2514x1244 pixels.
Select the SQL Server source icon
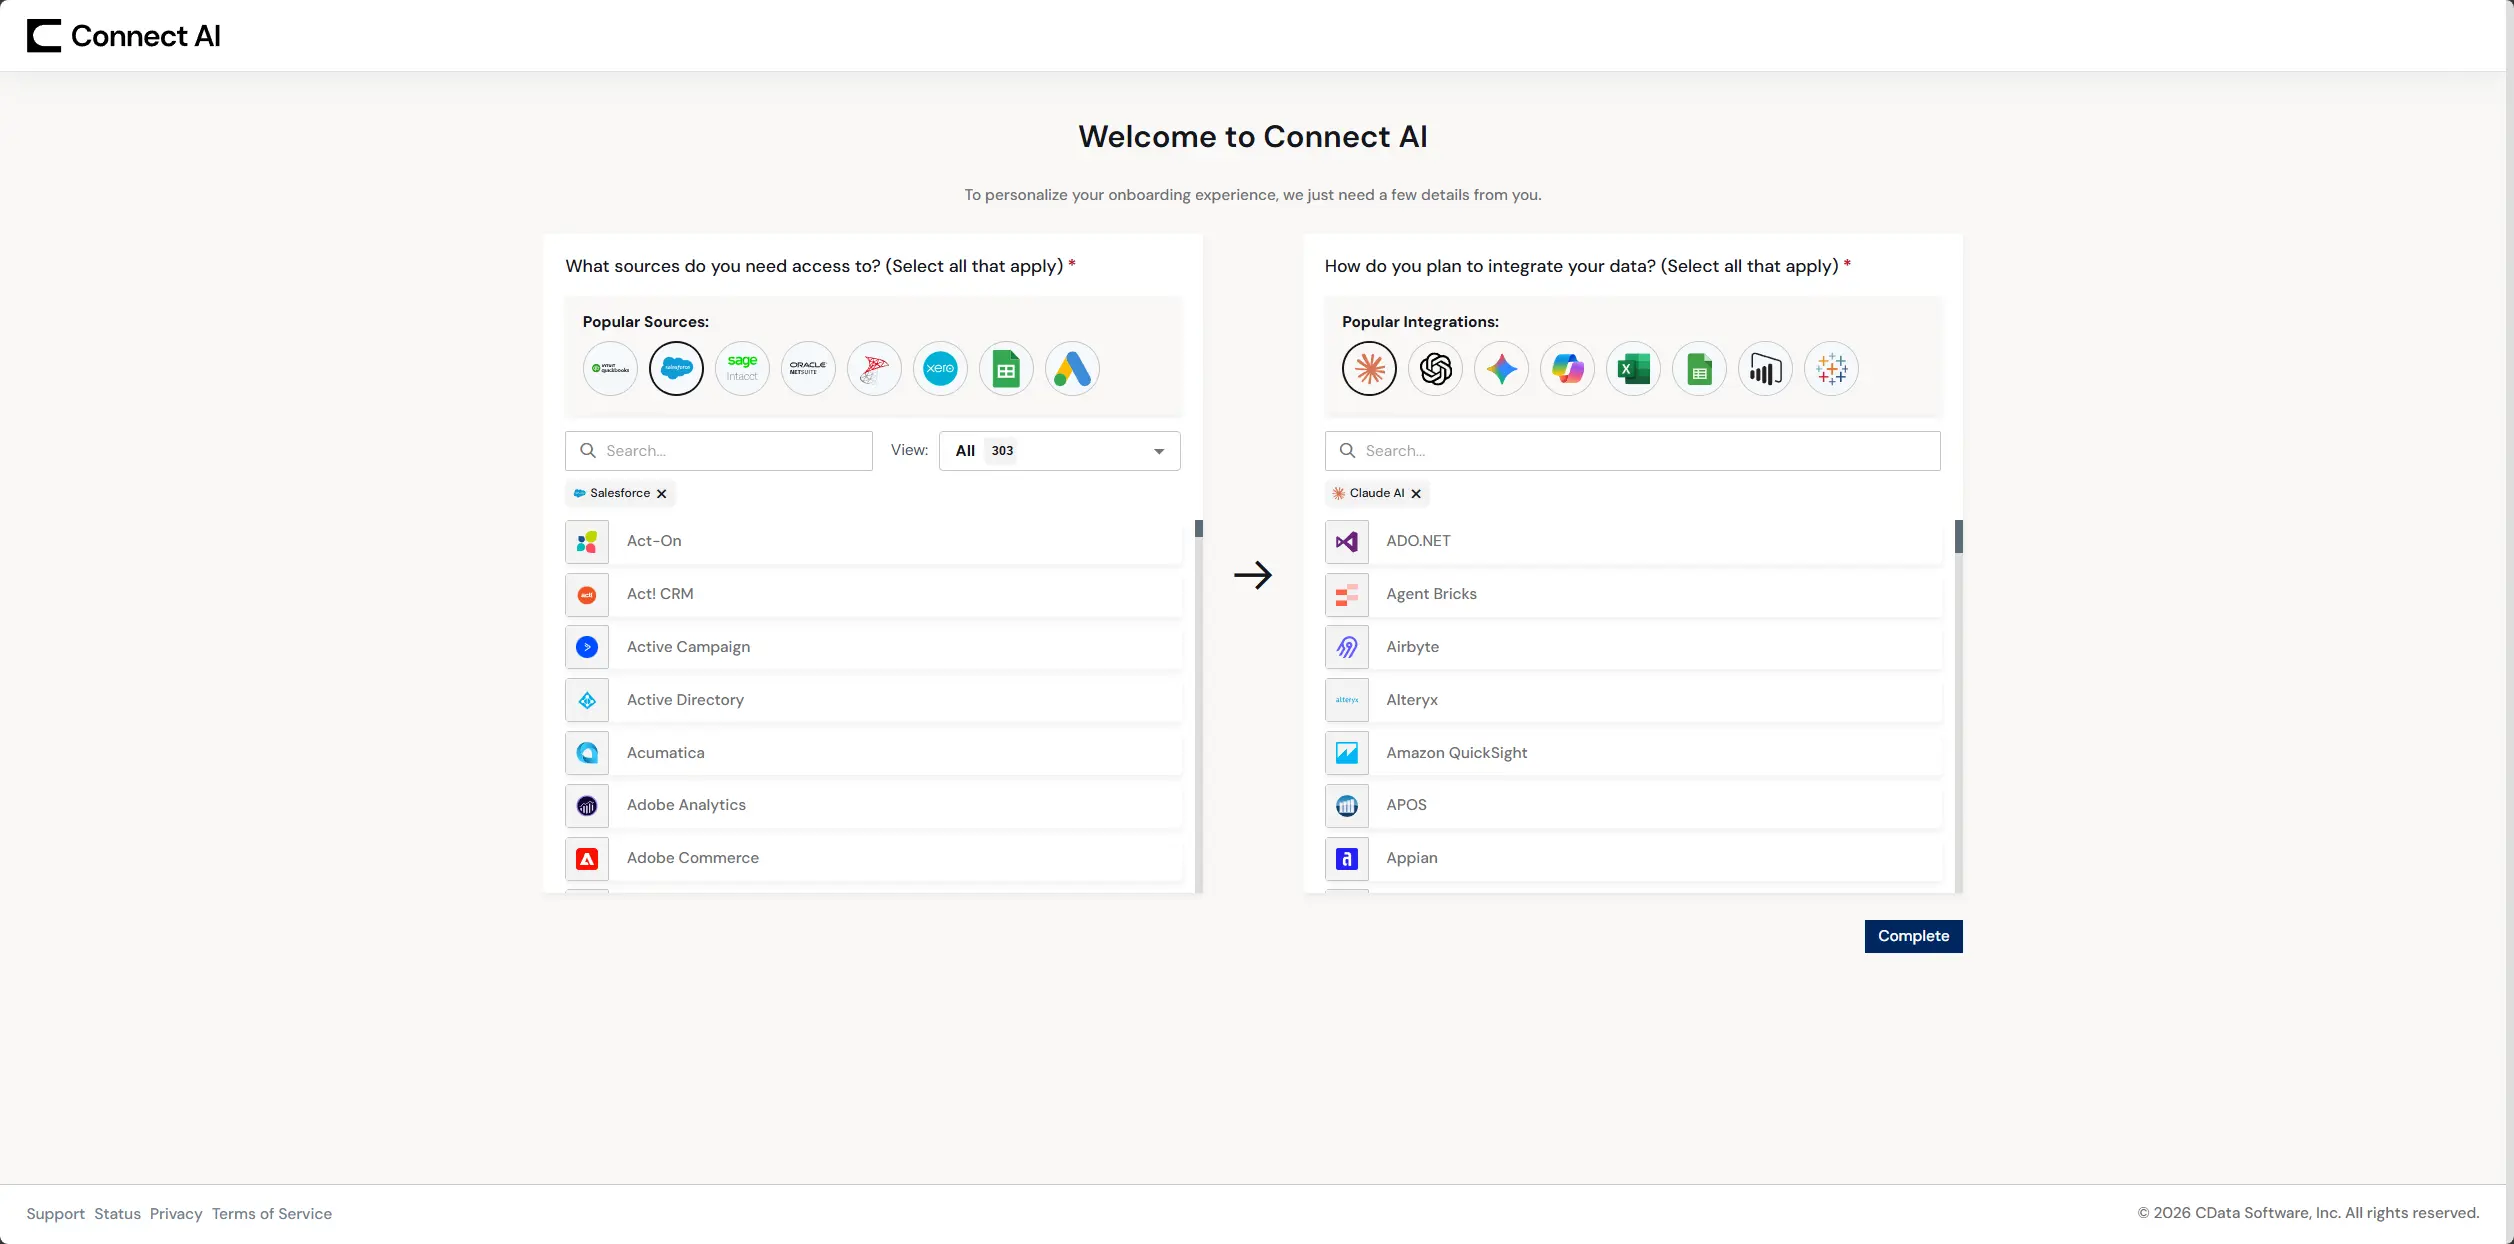874,369
